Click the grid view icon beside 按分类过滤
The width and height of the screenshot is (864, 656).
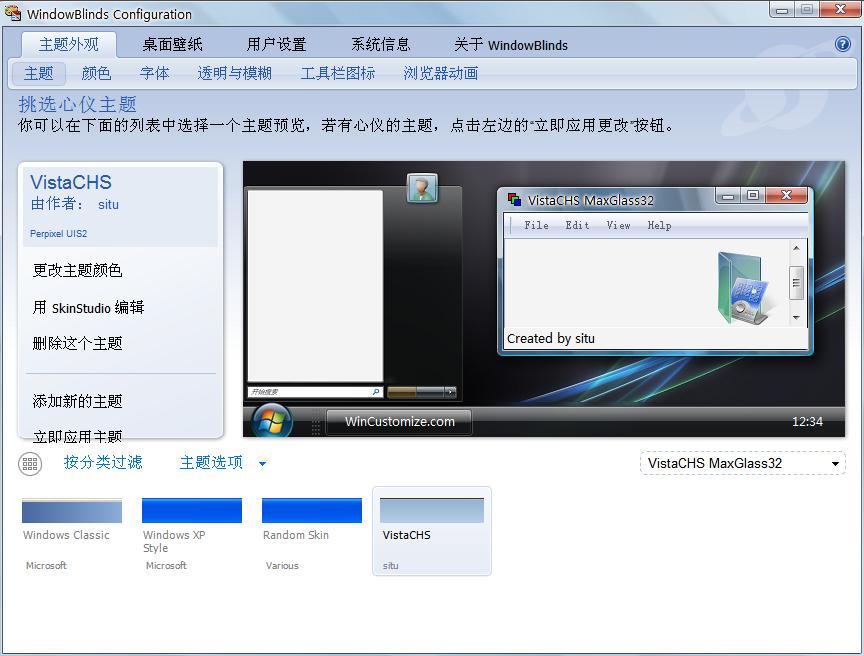[30, 464]
